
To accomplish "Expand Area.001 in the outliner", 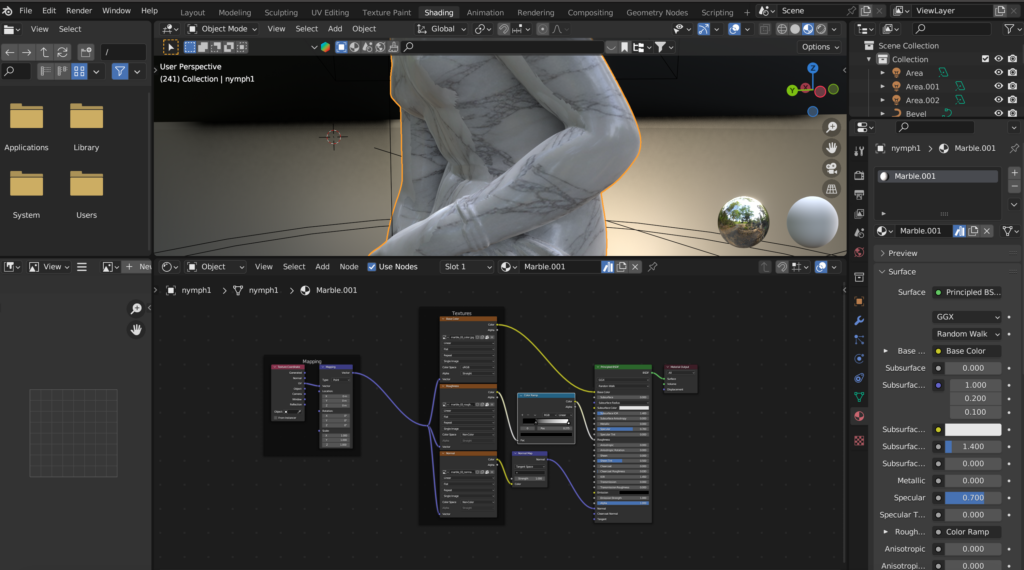I will coord(883,86).
